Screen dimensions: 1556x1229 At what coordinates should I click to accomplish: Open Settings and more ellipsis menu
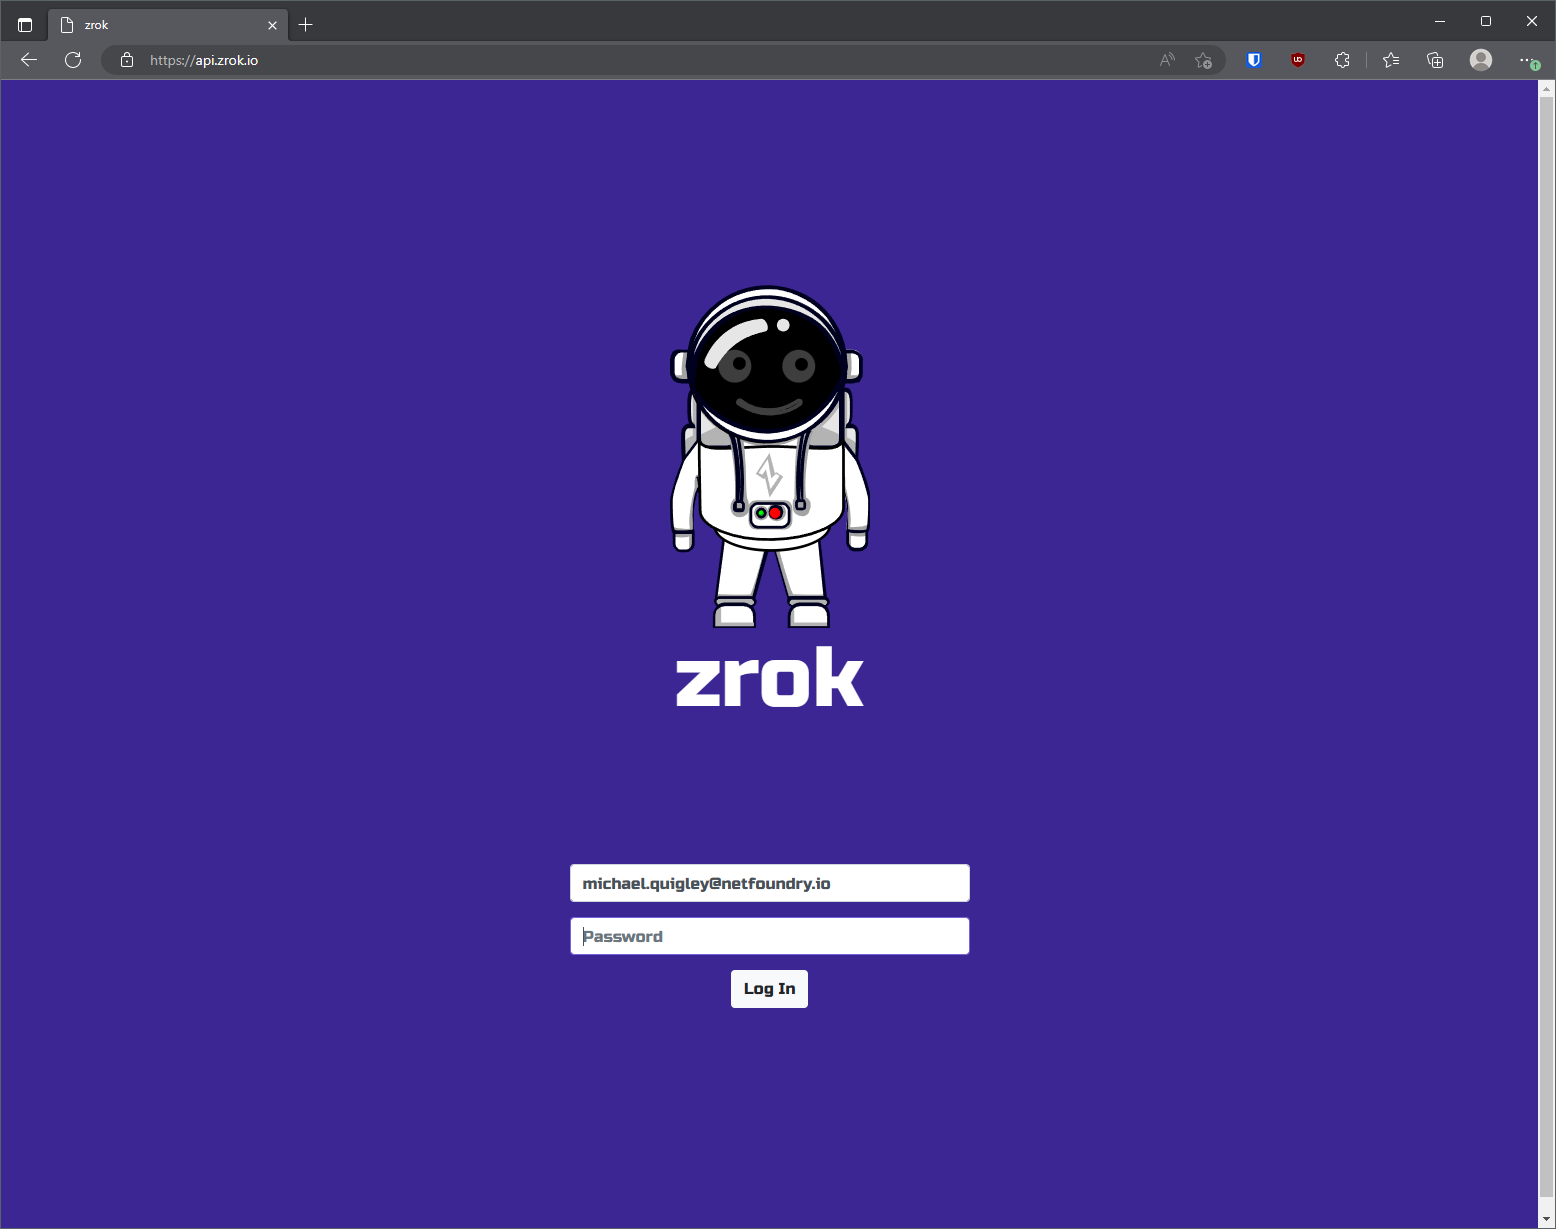(x=1528, y=60)
